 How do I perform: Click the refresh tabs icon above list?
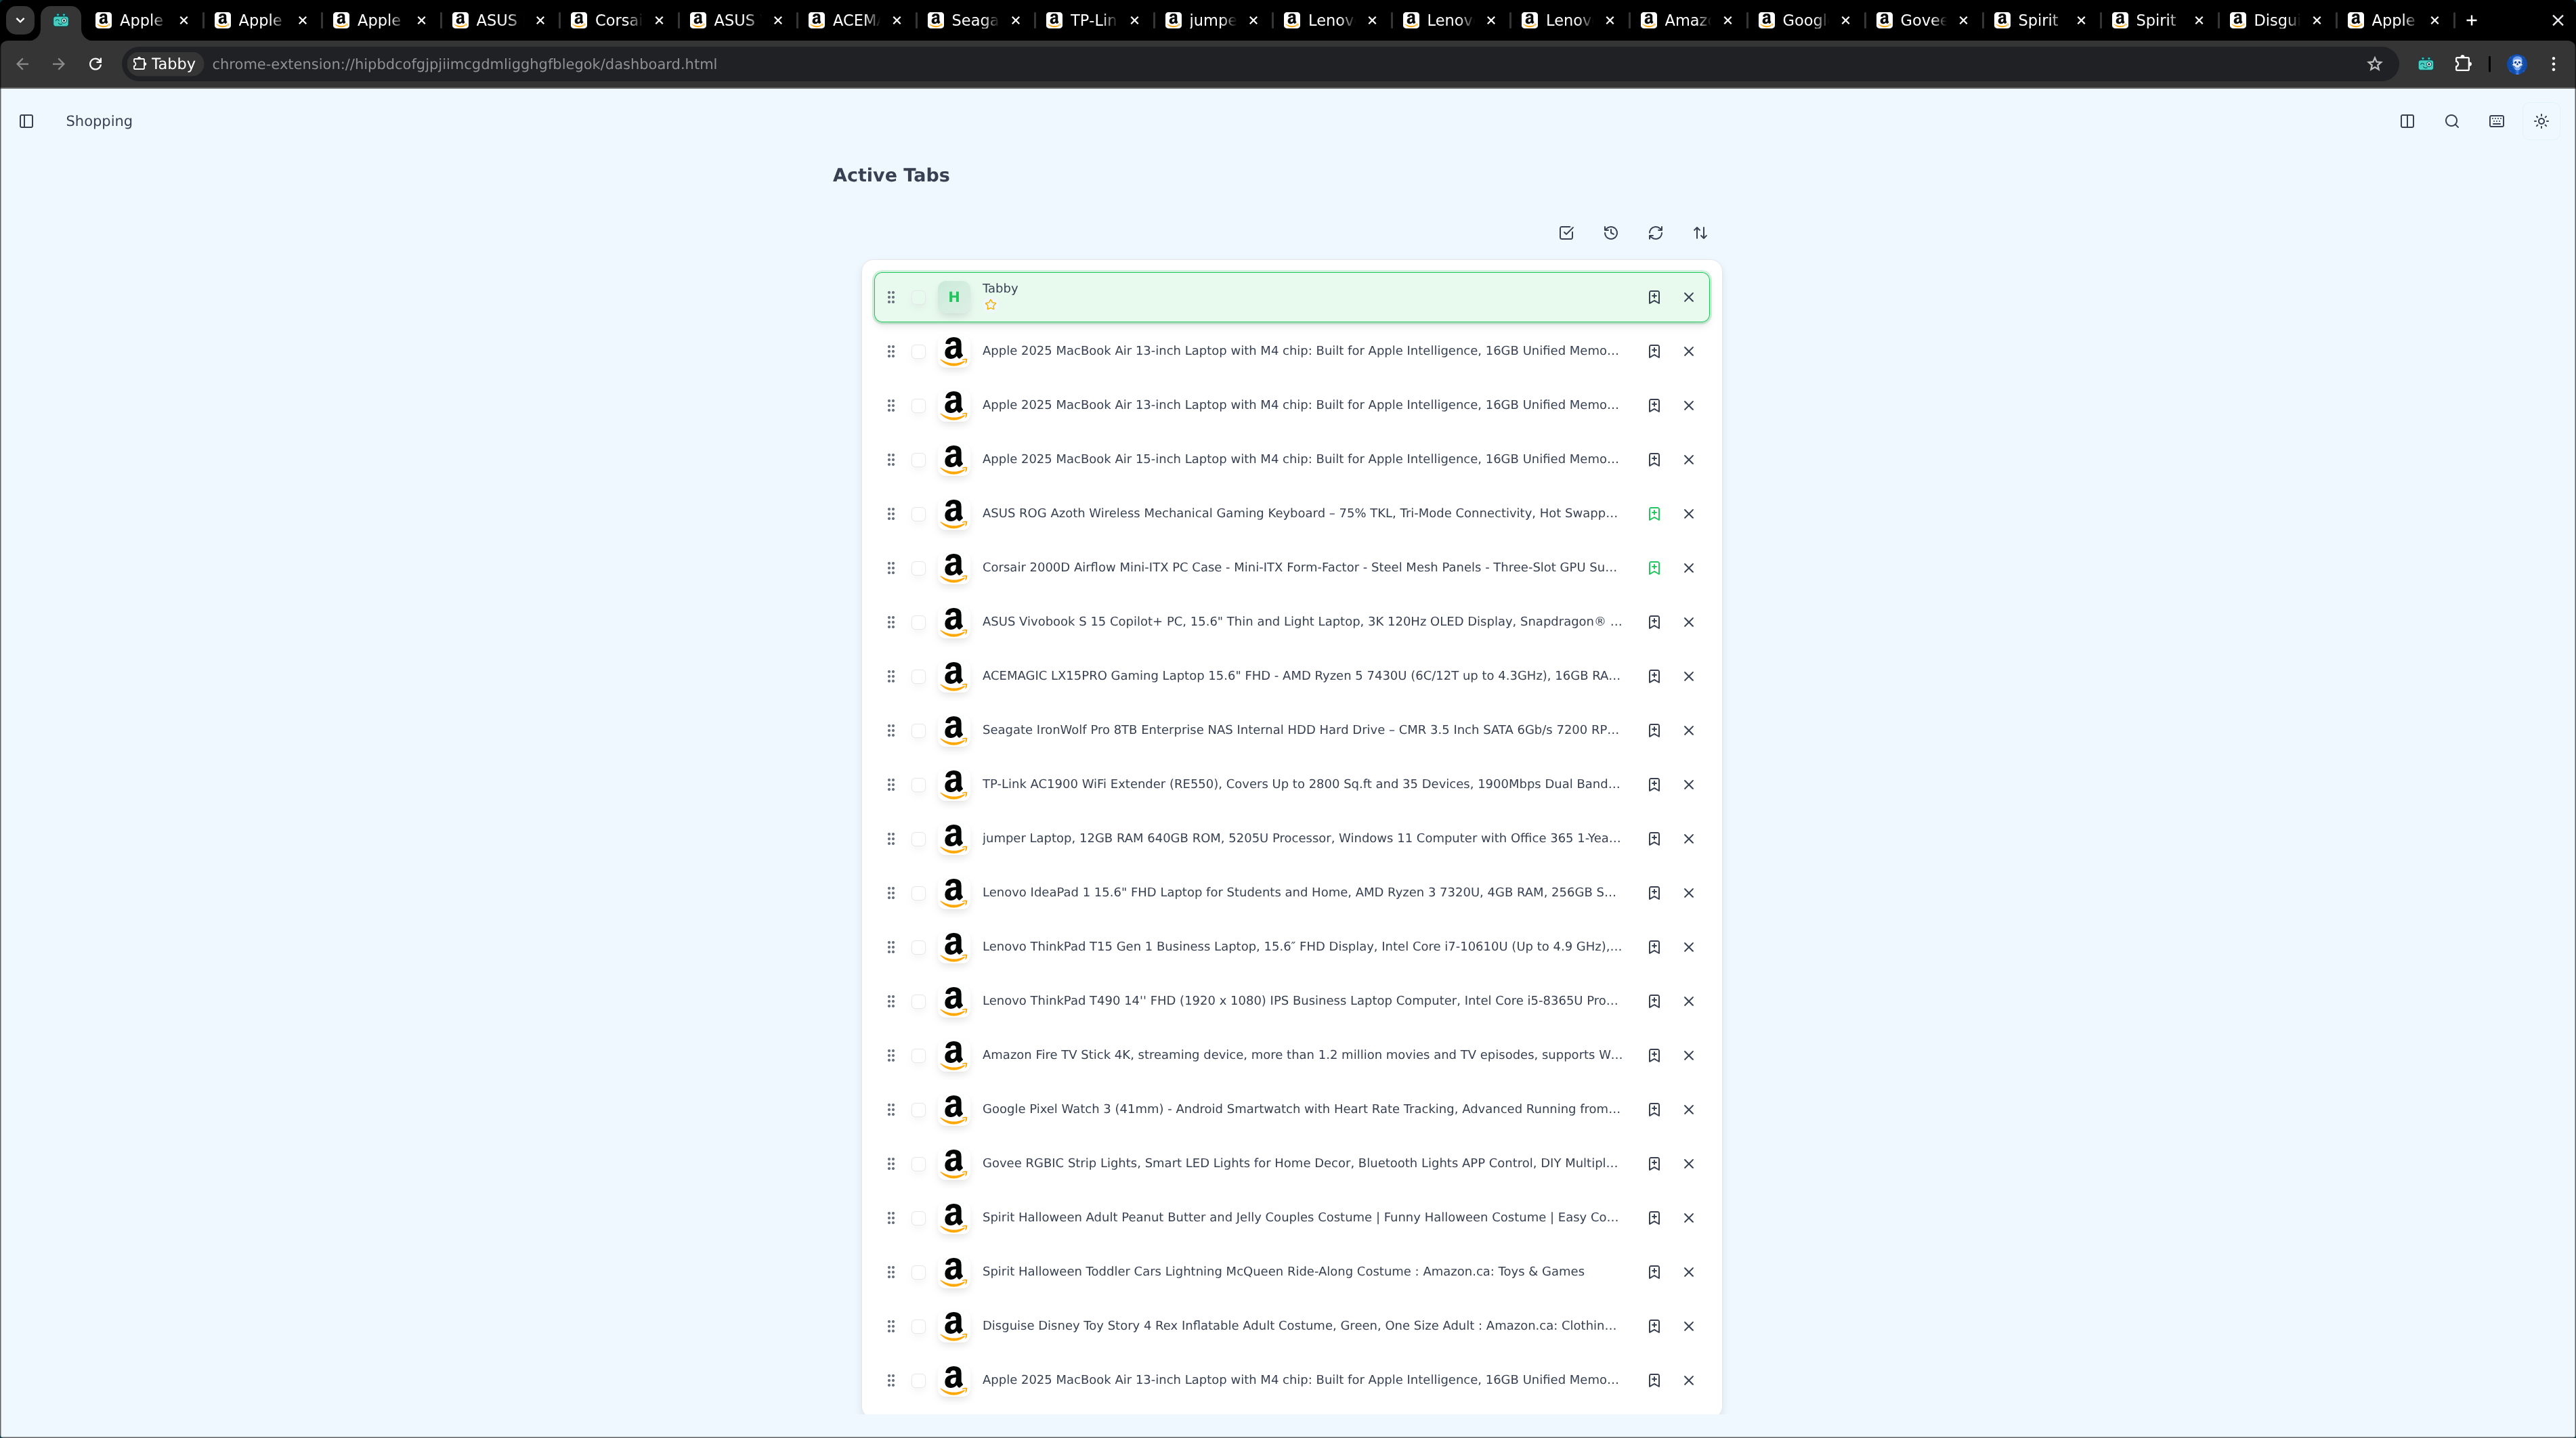pyautogui.click(x=1655, y=233)
